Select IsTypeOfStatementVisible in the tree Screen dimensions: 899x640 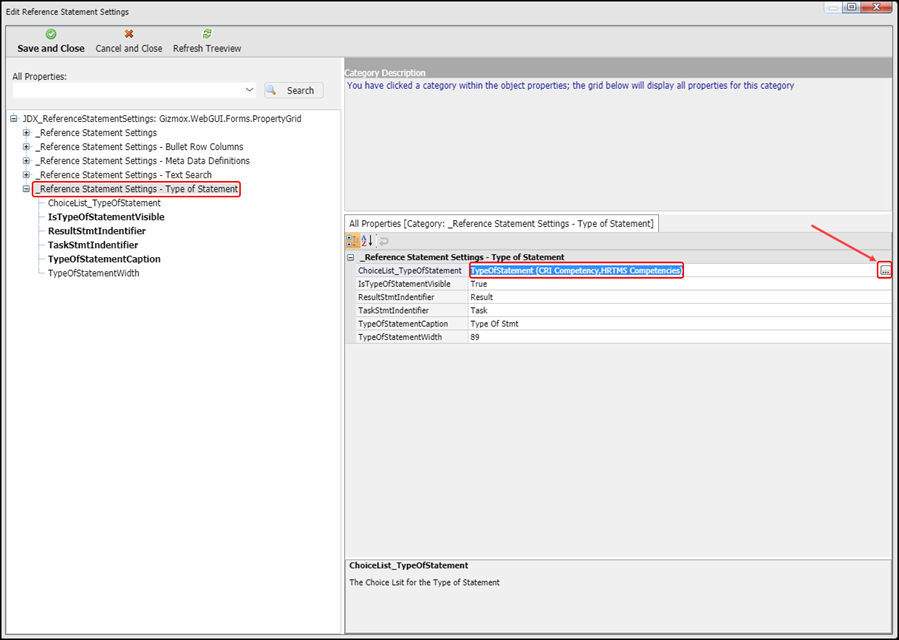point(106,217)
